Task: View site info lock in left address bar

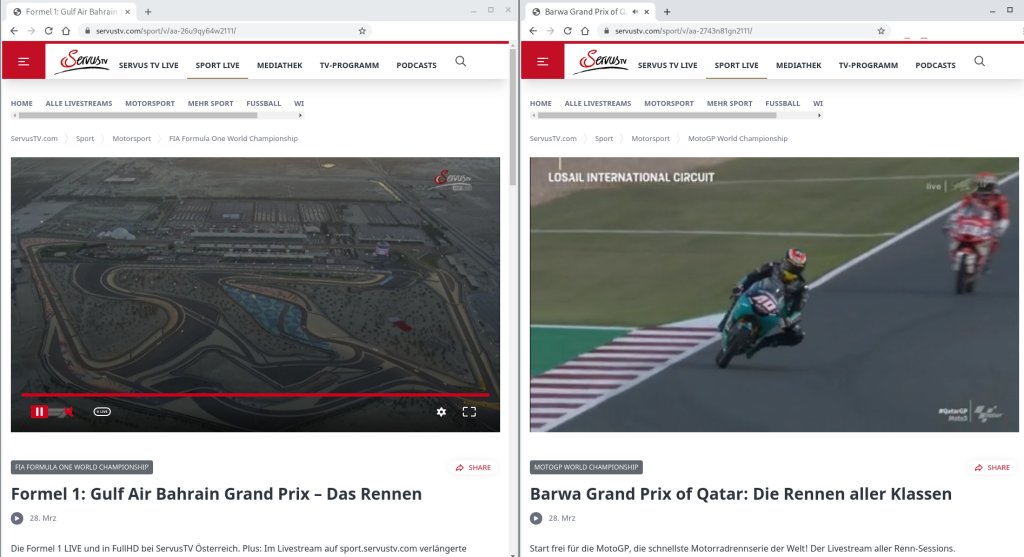Action: pos(87,31)
